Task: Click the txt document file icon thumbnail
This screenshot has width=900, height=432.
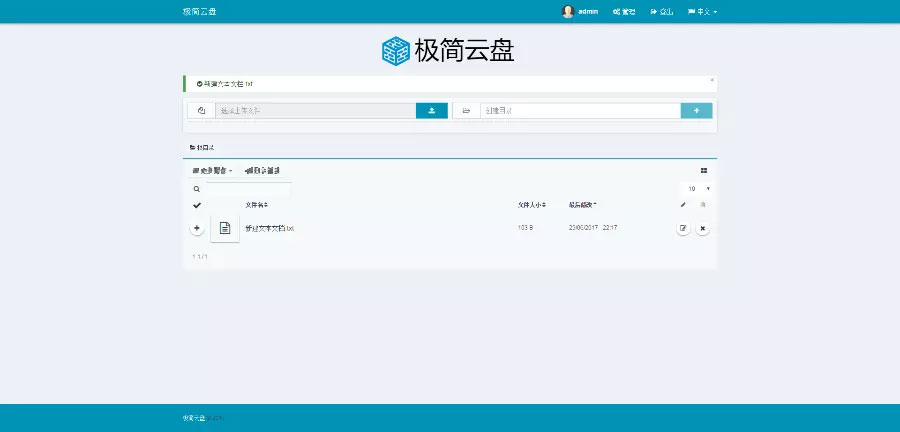Action: (x=225, y=228)
